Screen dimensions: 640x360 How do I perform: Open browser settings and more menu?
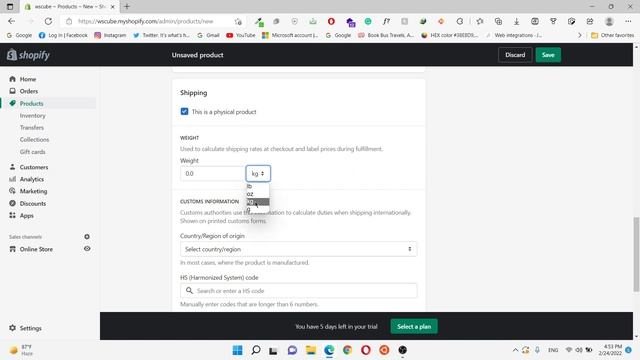pyautogui.click(x=628, y=21)
